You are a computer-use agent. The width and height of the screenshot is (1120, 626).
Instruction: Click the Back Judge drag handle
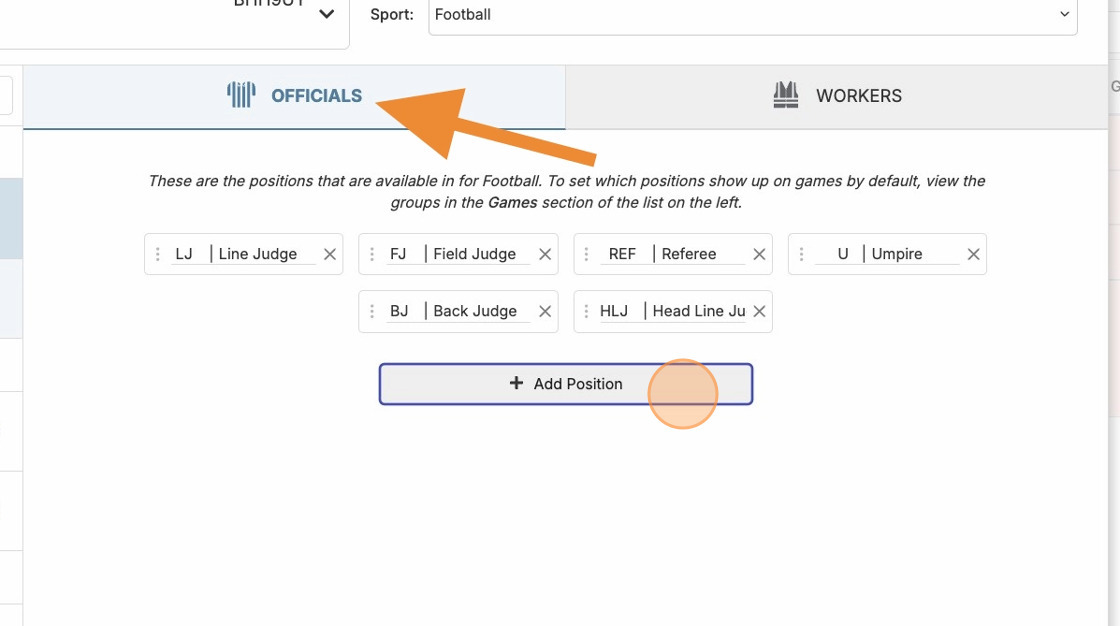coord(372,311)
